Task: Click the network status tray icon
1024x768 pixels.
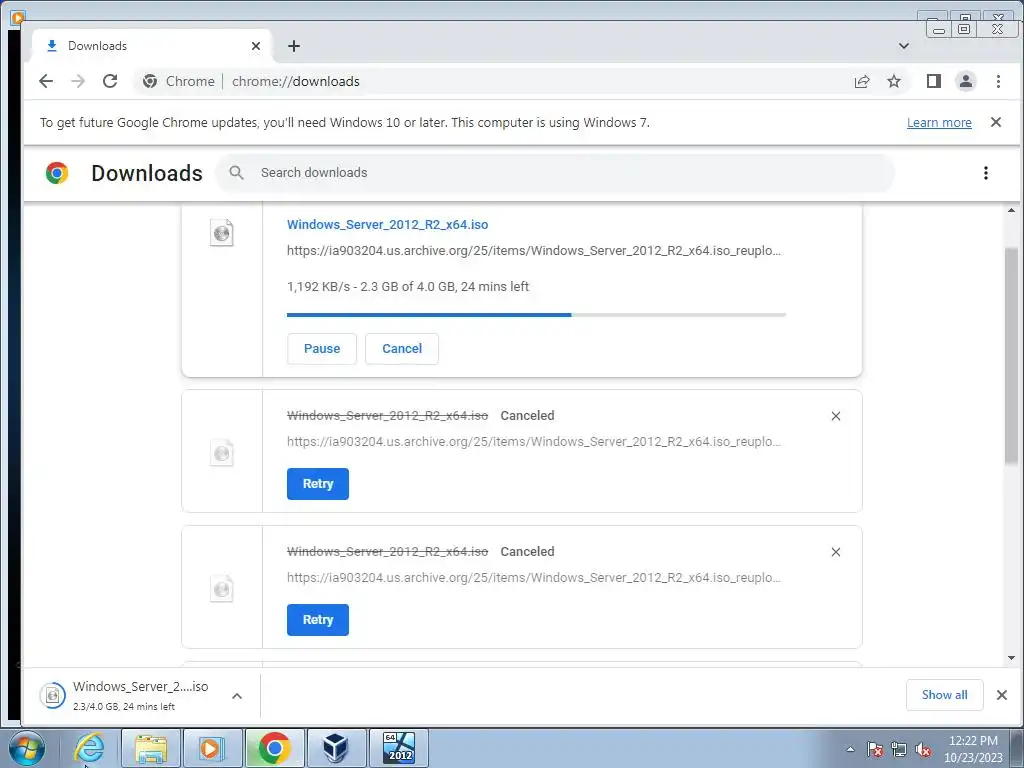Action: coord(899,749)
